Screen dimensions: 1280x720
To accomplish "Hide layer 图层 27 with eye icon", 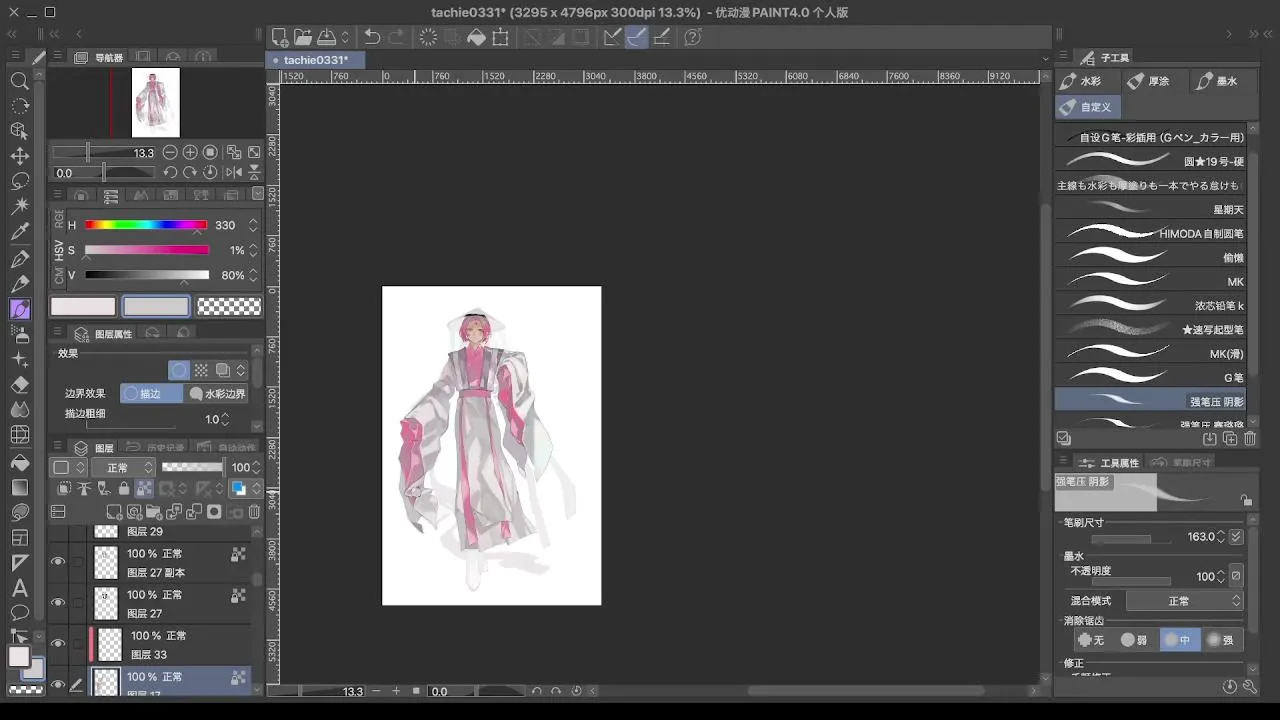I will pyautogui.click(x=58, y=603).
